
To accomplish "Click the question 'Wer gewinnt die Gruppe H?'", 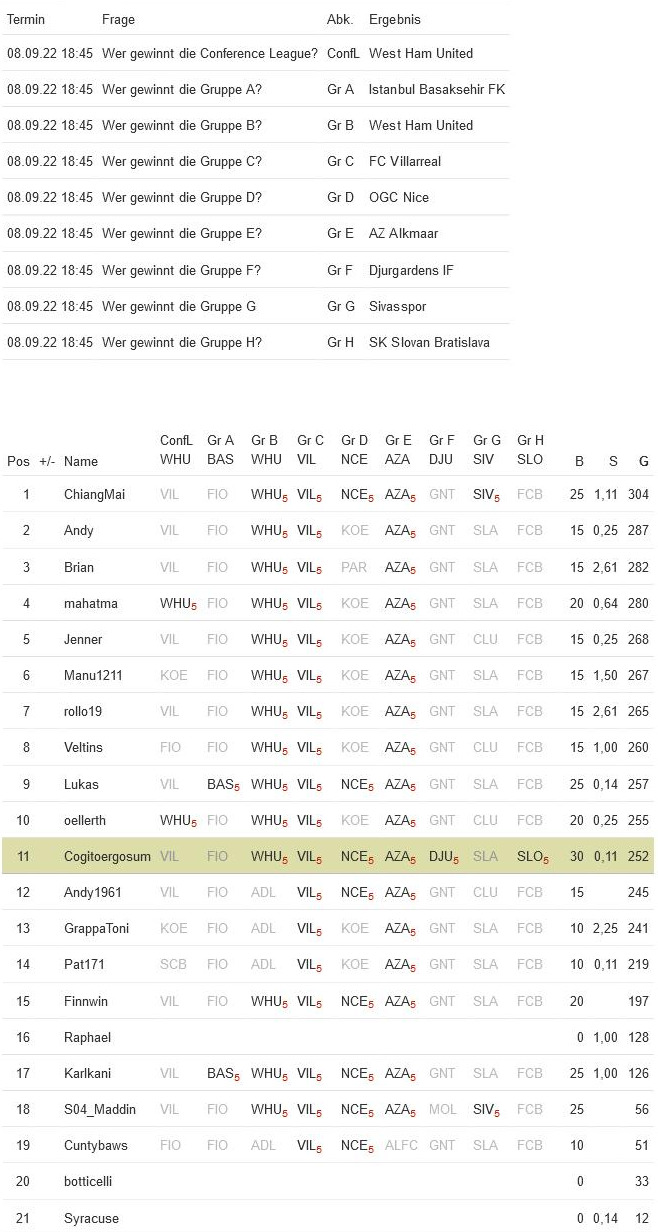I will [x=182, y=342].
